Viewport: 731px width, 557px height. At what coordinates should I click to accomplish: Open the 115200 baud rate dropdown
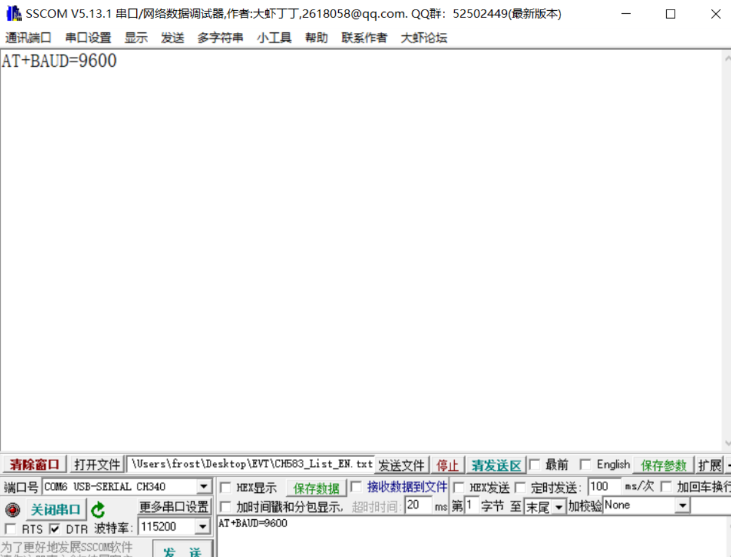tap(202, 527)
